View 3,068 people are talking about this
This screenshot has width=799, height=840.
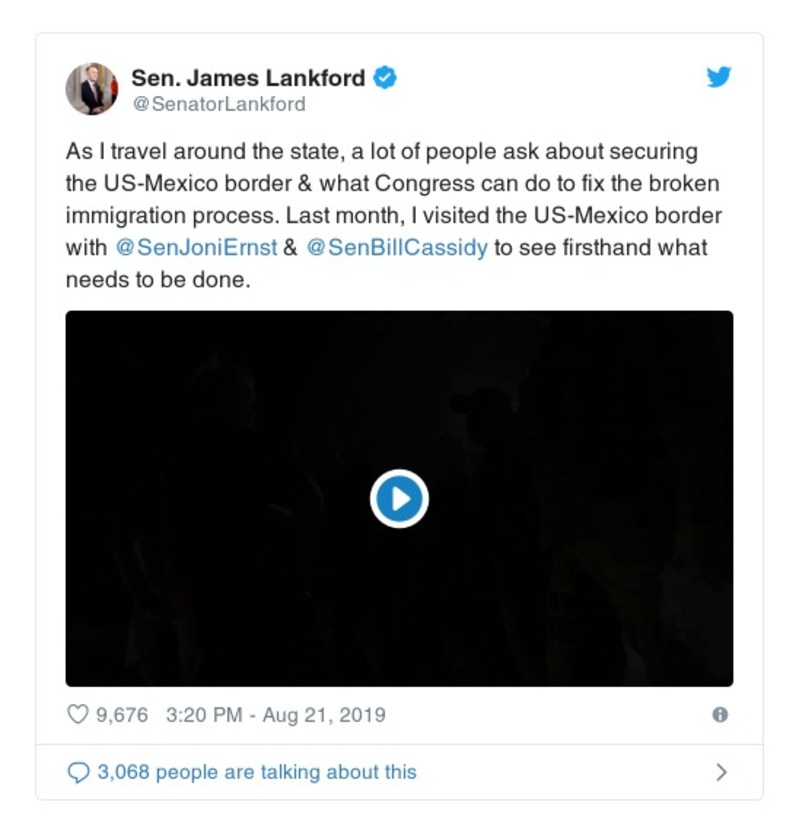tap(257, 772)
